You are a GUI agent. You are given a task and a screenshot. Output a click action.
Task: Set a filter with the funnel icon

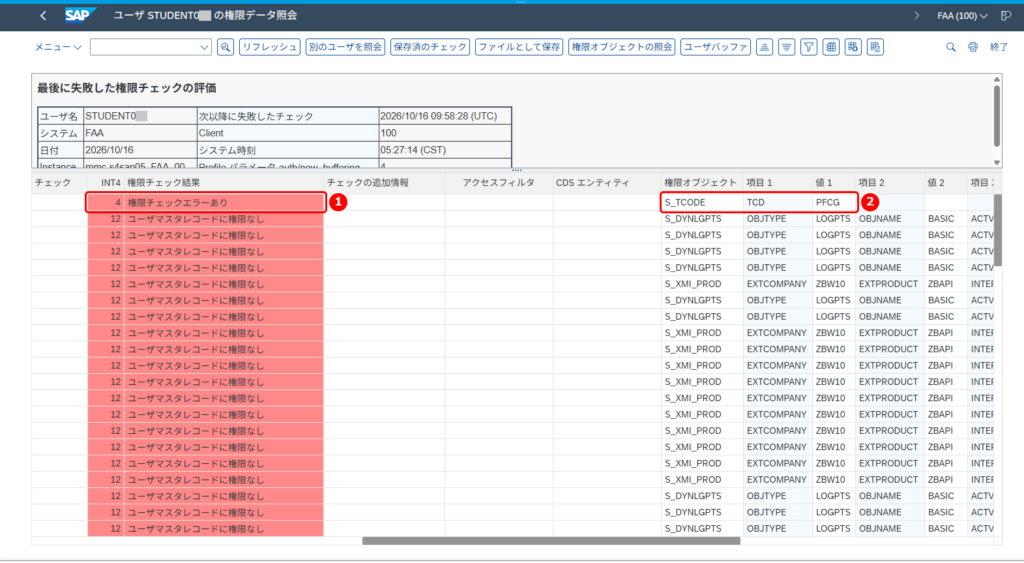pyautogui.click(x=808, y=47)
